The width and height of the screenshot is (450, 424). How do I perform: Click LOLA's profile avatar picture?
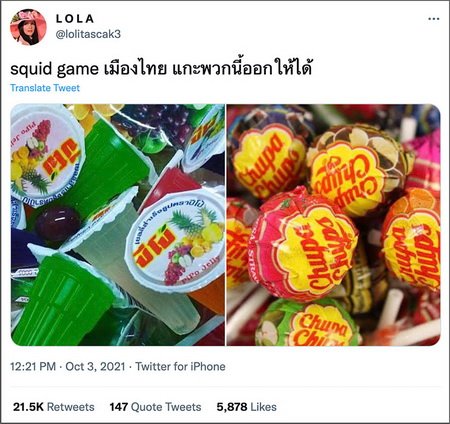[x=28, y=27]
